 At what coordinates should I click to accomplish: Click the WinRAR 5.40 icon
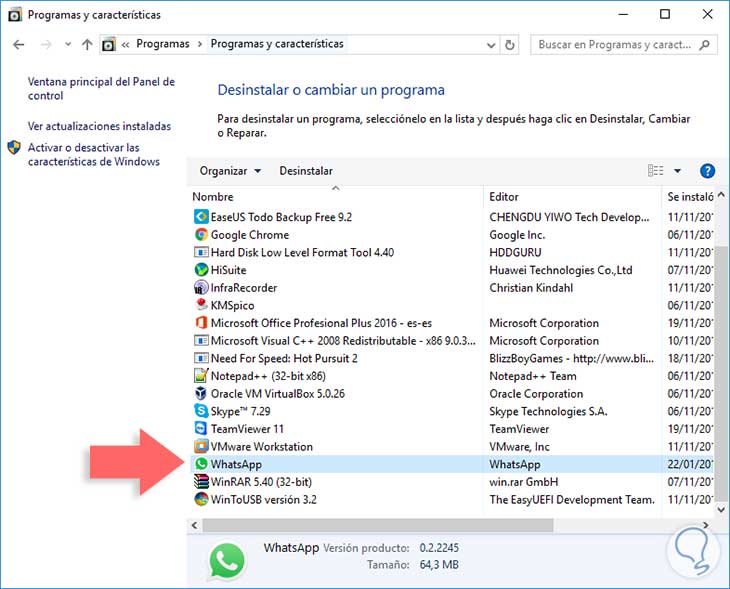201,481
